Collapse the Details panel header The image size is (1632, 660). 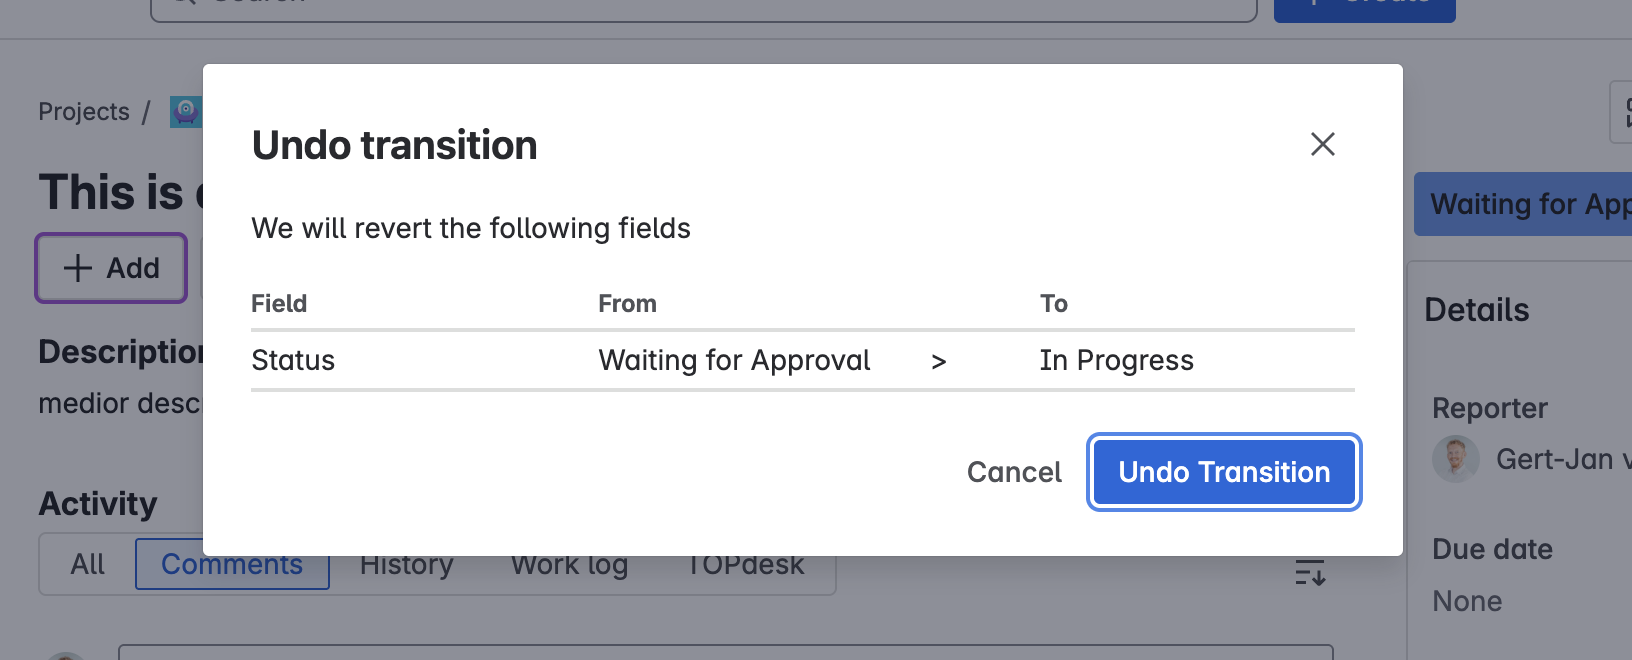point(1477,310)
